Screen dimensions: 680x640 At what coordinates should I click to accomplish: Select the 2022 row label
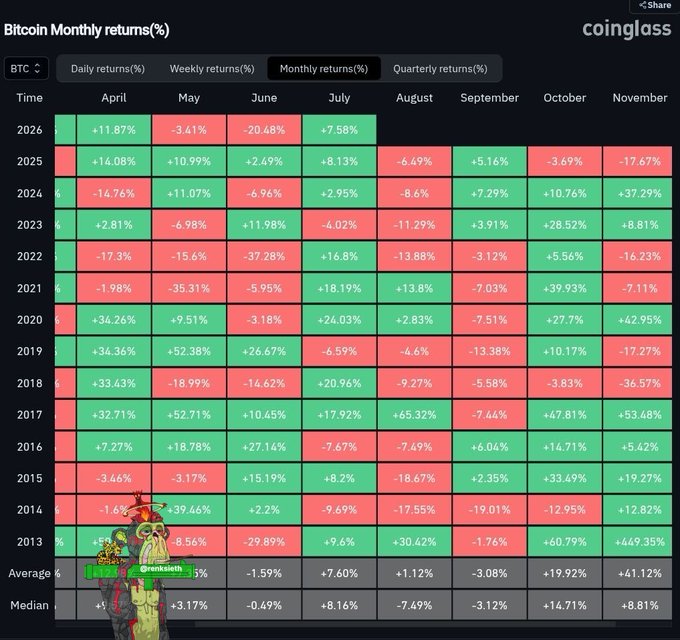click(x=29, y=256)
